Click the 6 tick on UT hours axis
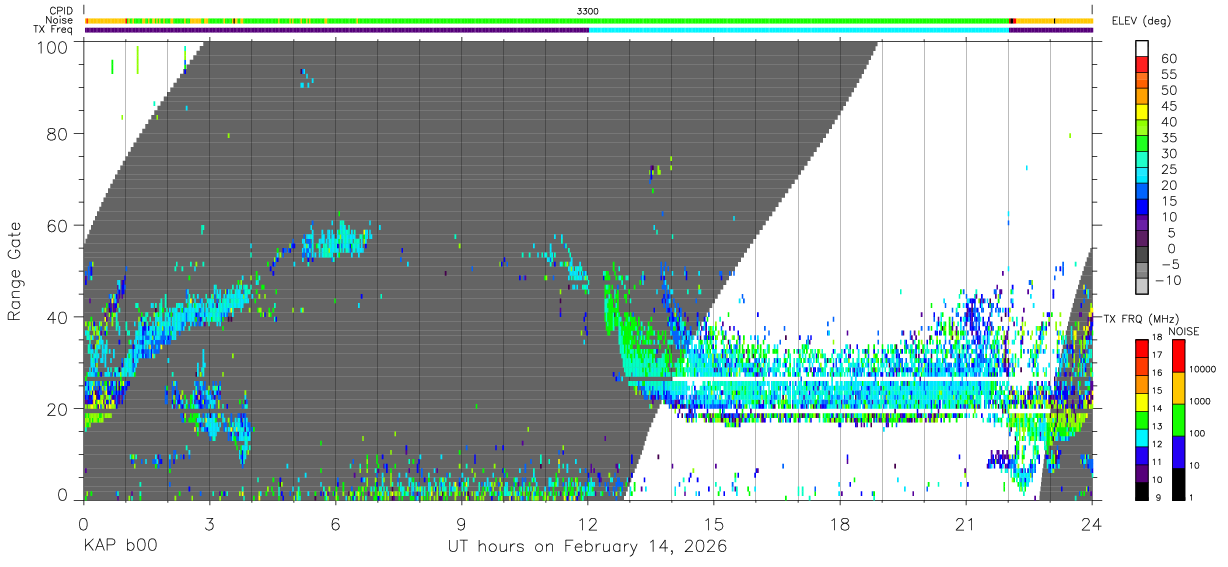The image size is (1228, 567). (x=335, y=524)
